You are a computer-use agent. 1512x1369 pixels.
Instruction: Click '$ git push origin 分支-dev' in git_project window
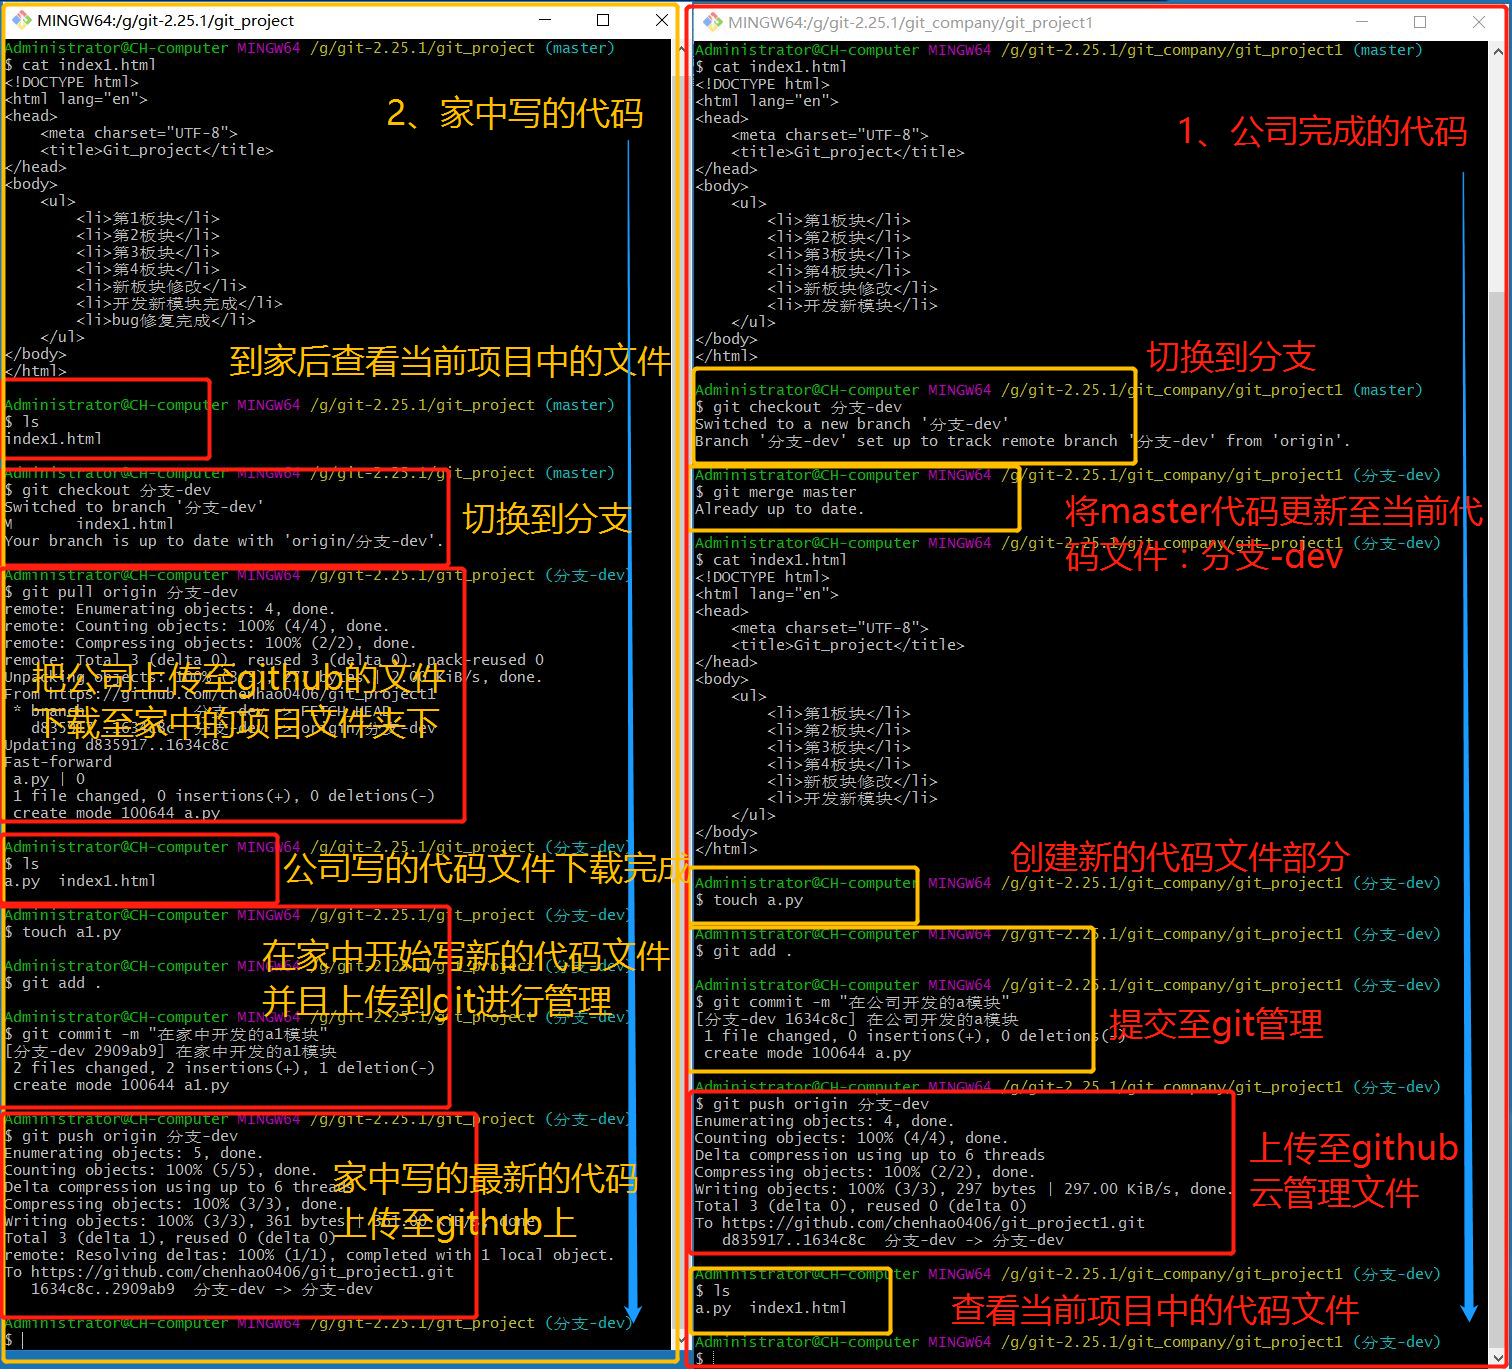[x=121, y=1136]
